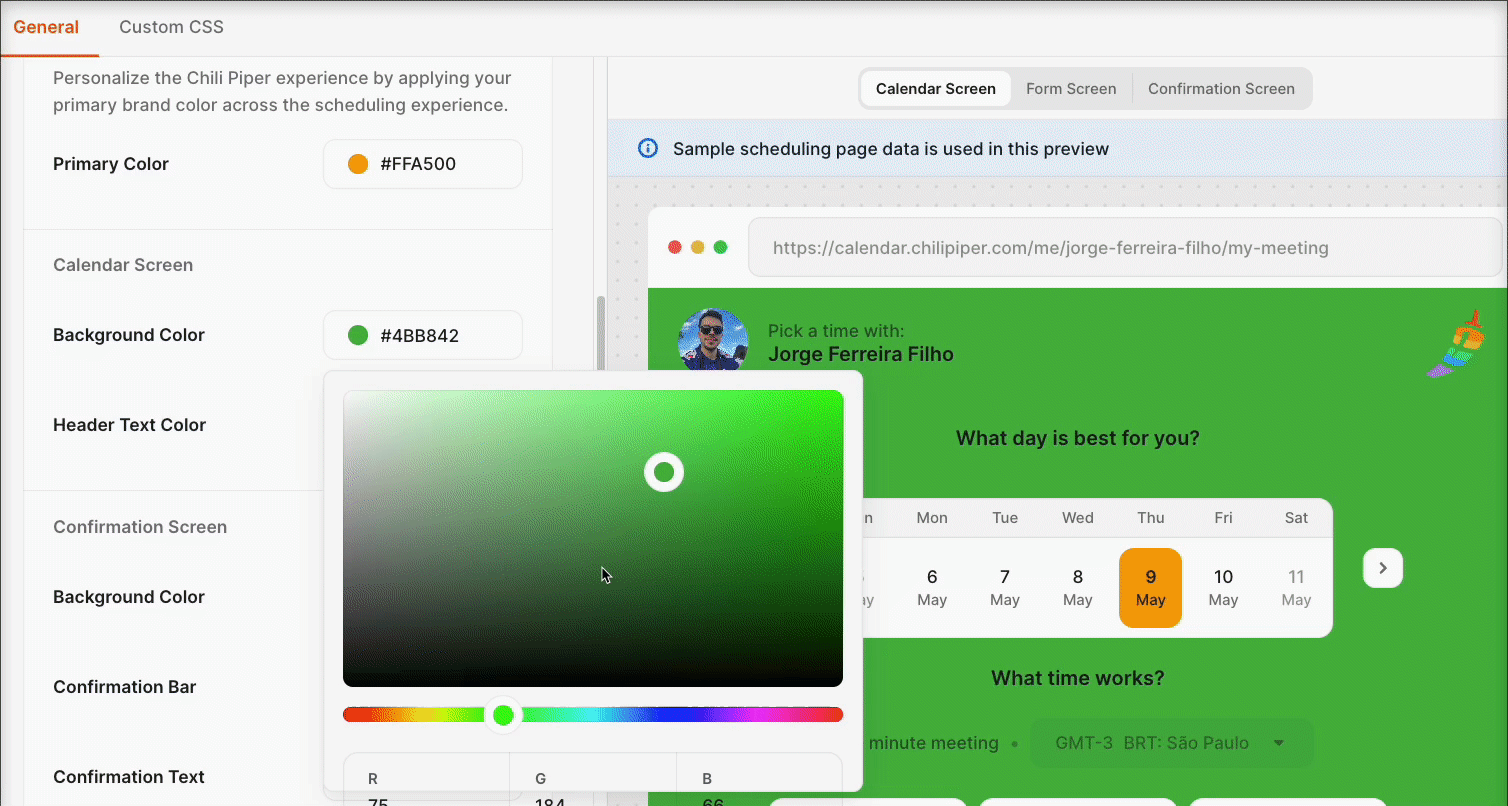The image size is (1508, 806).
Task: Select Tuesday 7 May date
Action: [1005, 588]
